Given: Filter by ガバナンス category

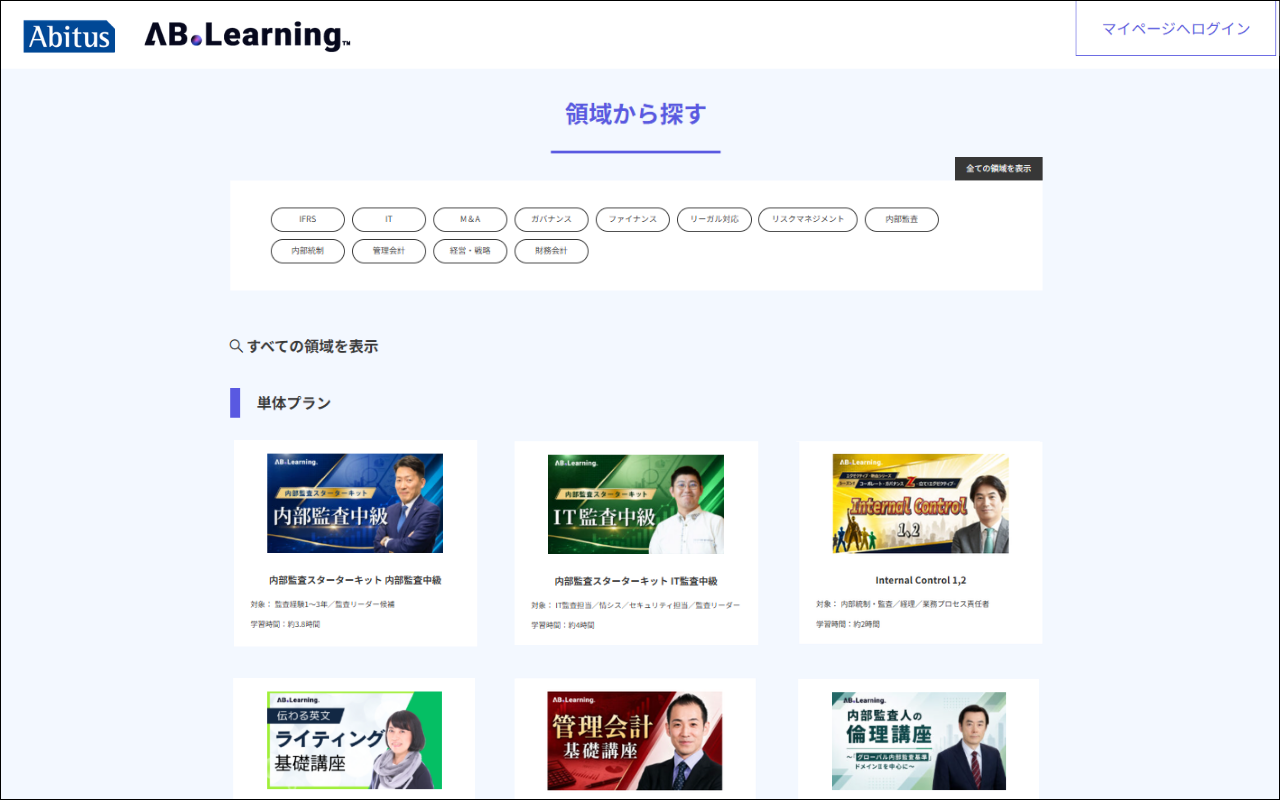Looking at the screenshot, I should [x=551, y=219].
